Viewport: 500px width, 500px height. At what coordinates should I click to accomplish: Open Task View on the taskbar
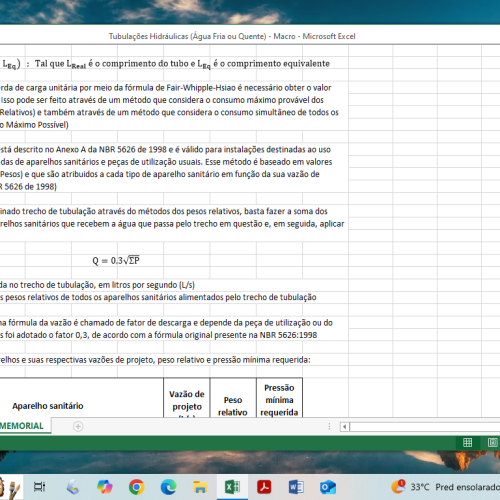39,487
